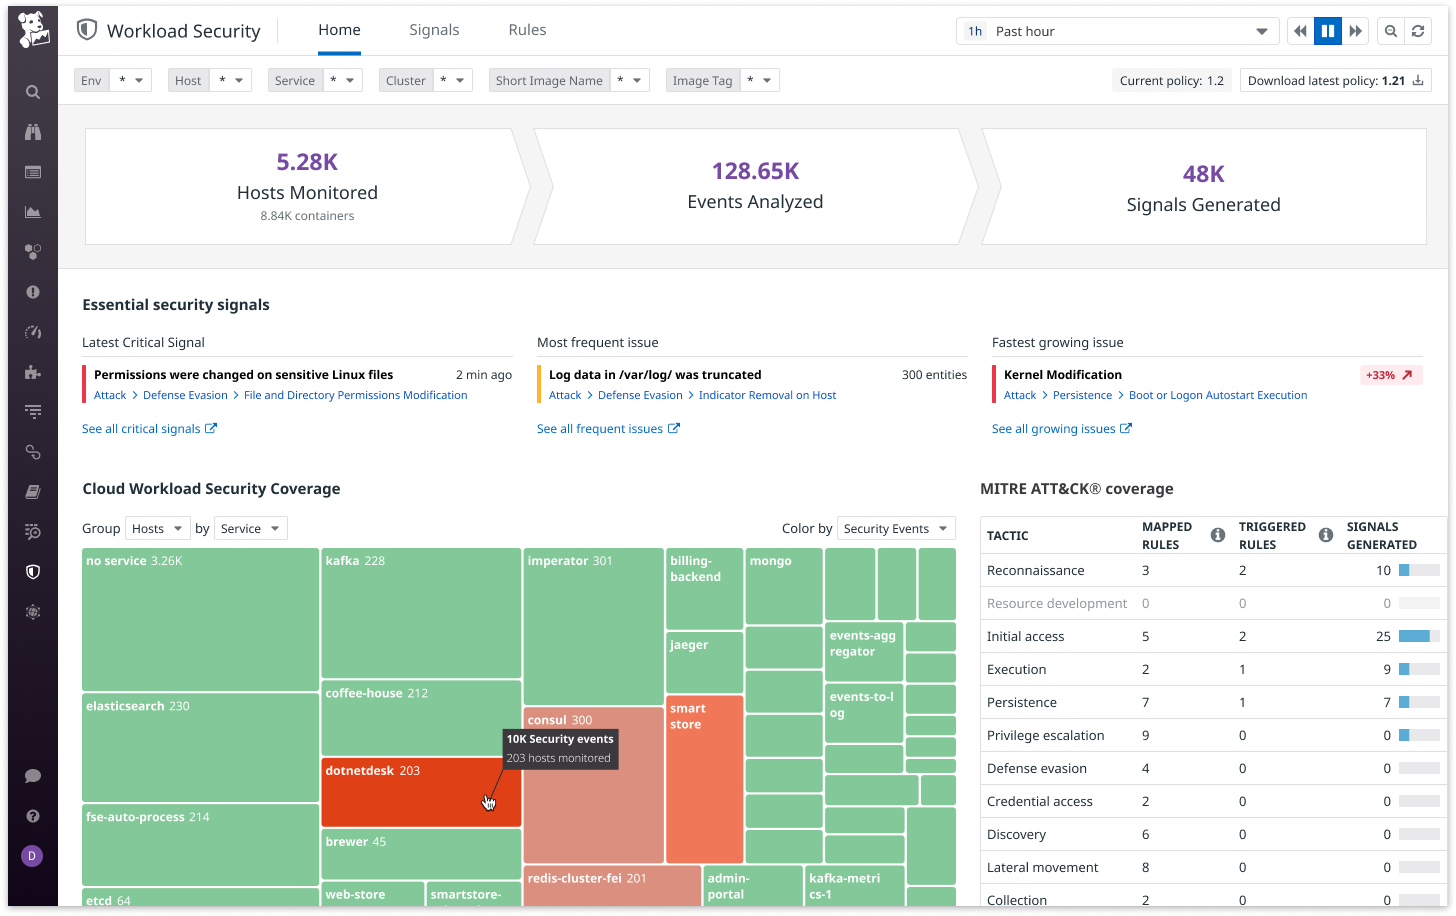Open the Color by Security Events dropdown
The height and width of the screenshot is (916, 1456).
895,527
